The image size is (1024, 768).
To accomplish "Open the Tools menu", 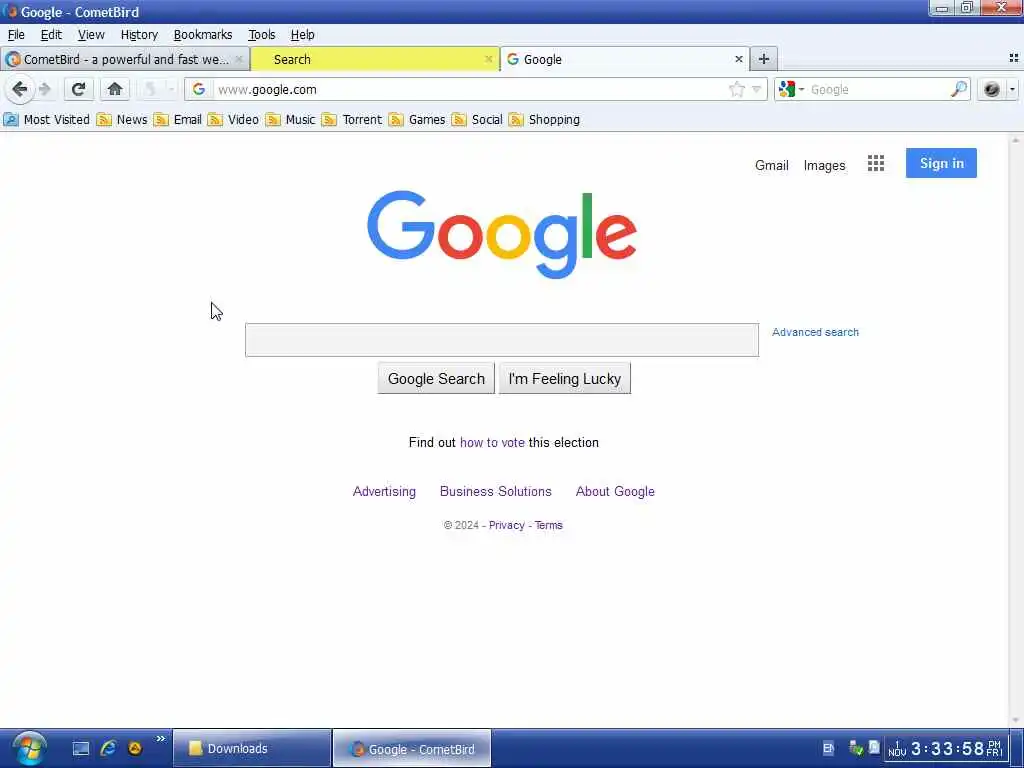I will pos(261,35).
